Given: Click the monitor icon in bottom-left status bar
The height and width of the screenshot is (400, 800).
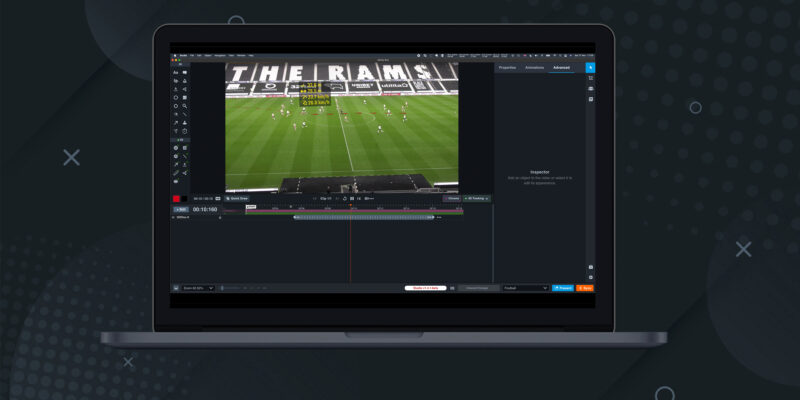Looking at the screenshot, I should 175,288.
